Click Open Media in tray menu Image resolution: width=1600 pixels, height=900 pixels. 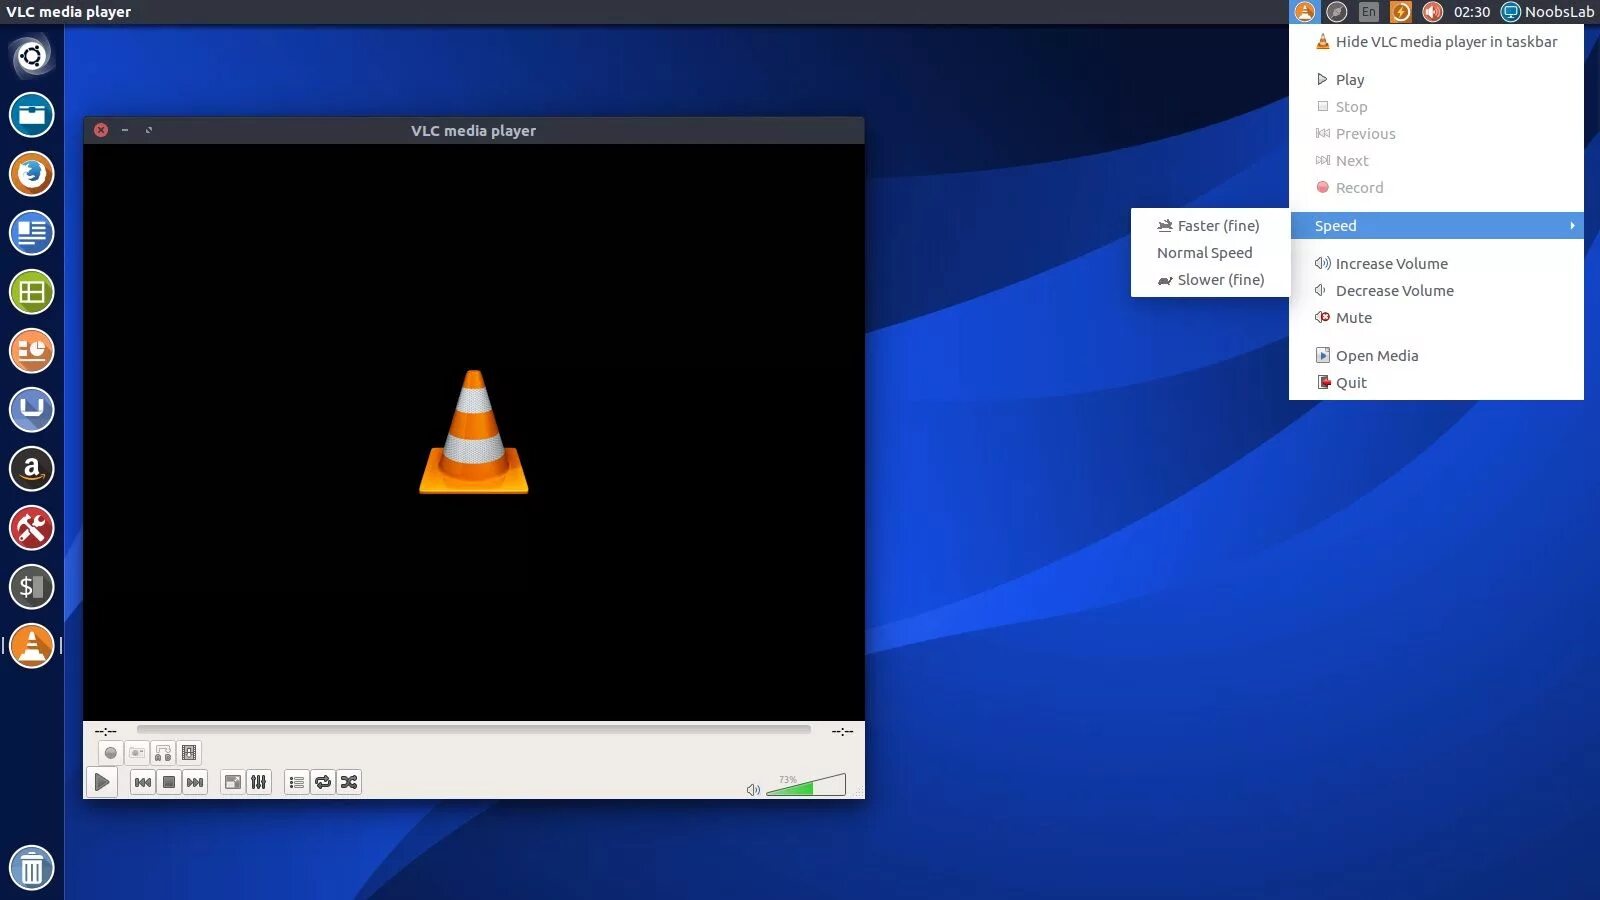coord(1437,356)
